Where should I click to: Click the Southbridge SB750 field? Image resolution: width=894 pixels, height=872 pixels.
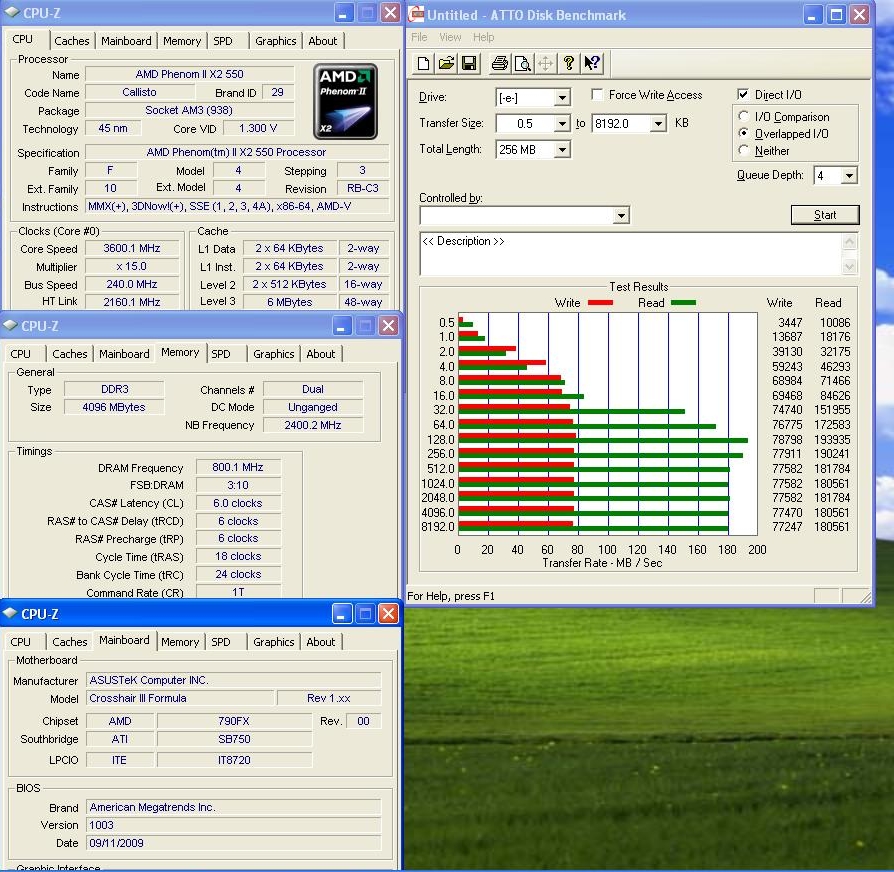(x=234, y=740)
